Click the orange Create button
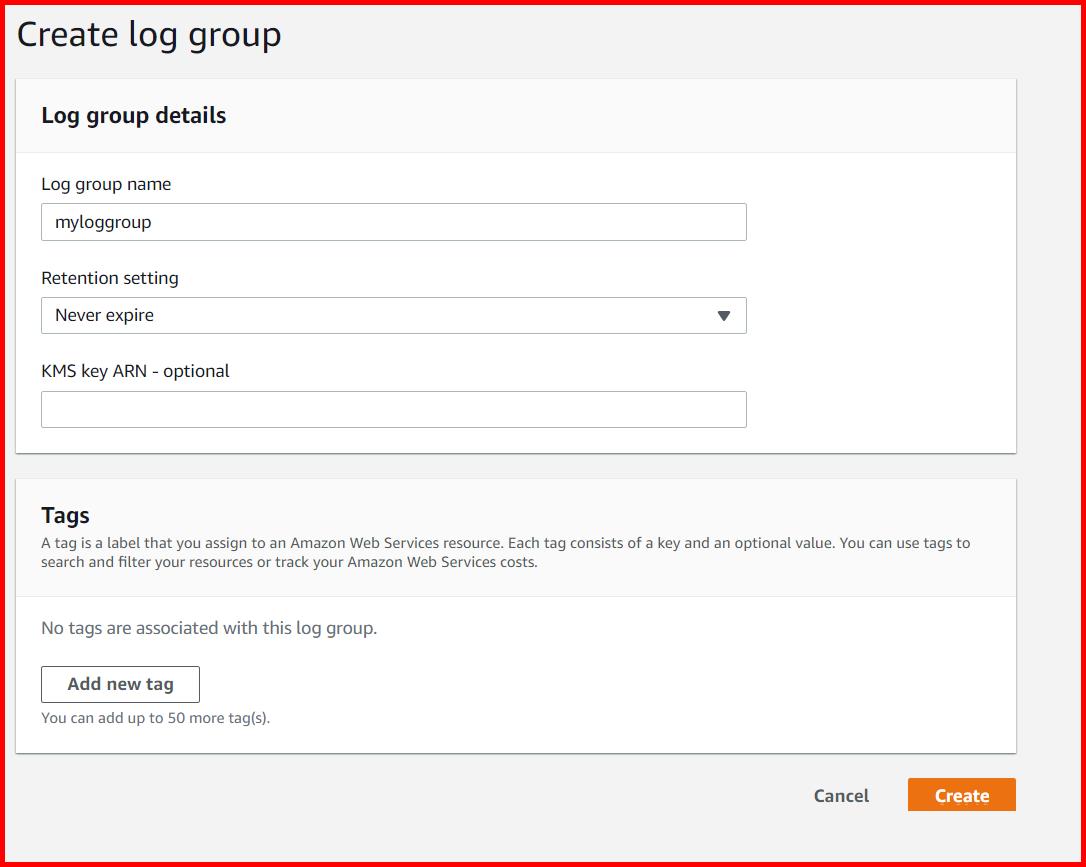This screenshot has height=867, width=1086. [961, 795]
